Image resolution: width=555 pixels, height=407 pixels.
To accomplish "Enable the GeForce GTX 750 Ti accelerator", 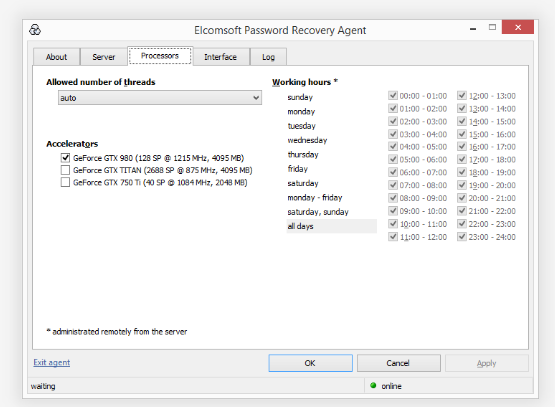I will coord(65,182).
